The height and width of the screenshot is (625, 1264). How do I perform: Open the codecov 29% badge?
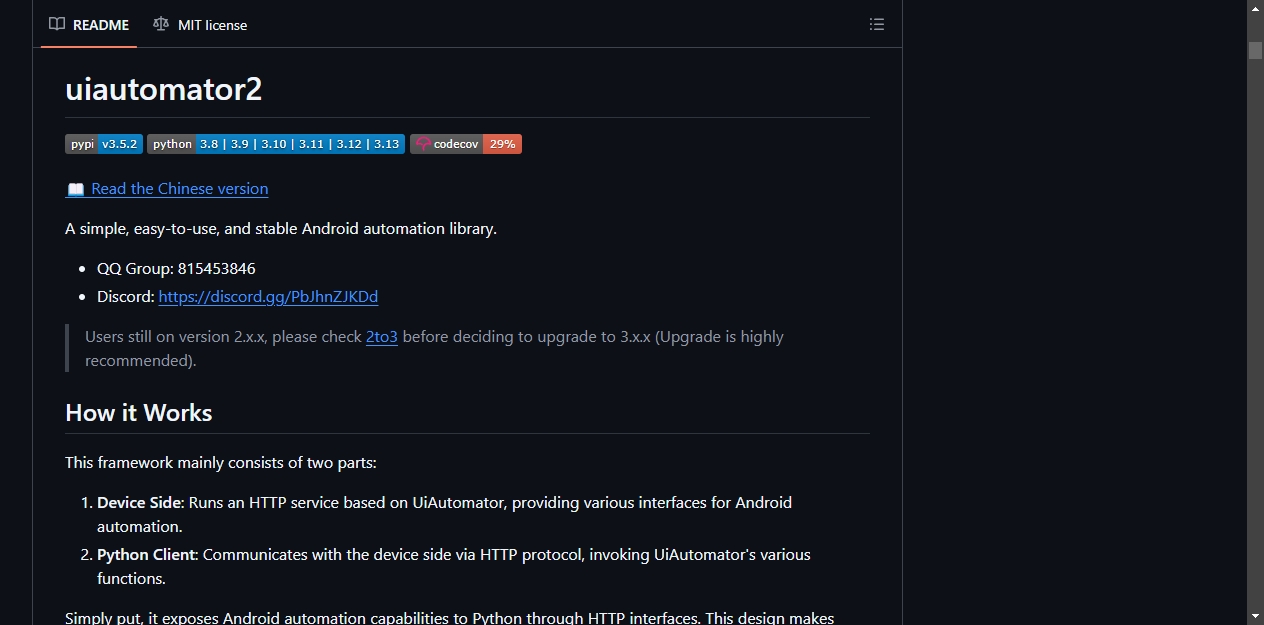(x=466, y=144)
